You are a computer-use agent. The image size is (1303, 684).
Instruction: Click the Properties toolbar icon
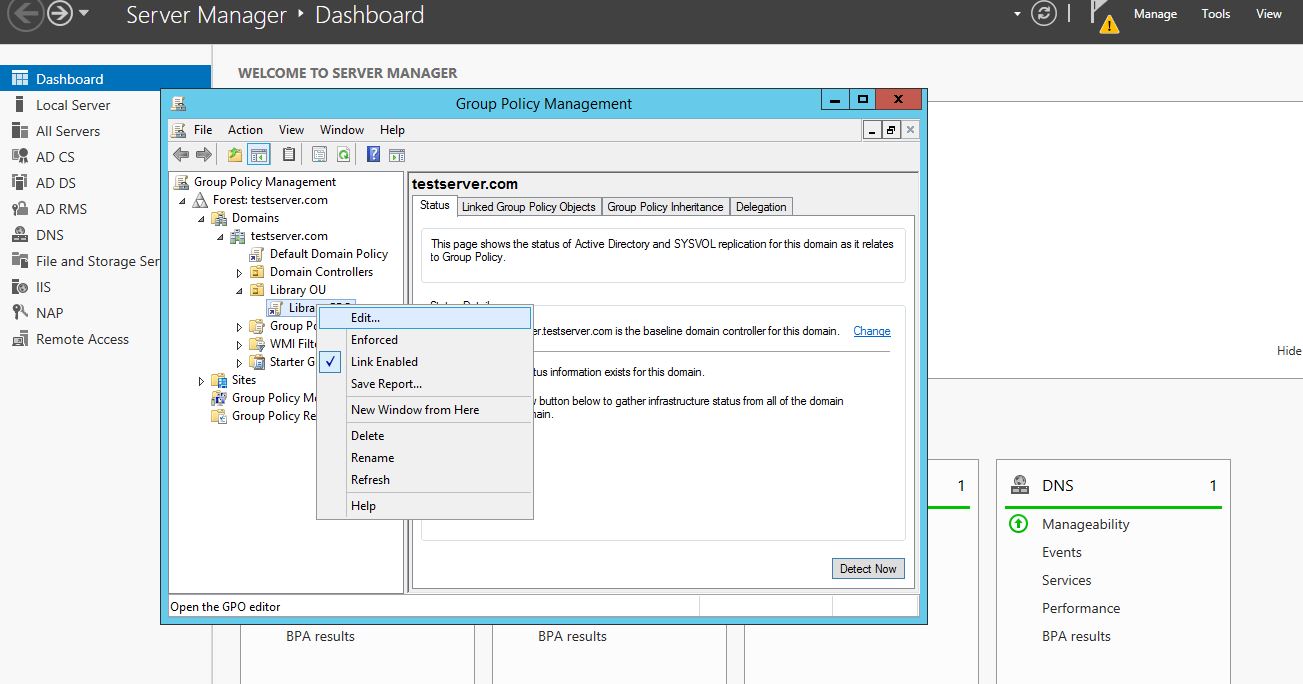(x=319, y=154)
